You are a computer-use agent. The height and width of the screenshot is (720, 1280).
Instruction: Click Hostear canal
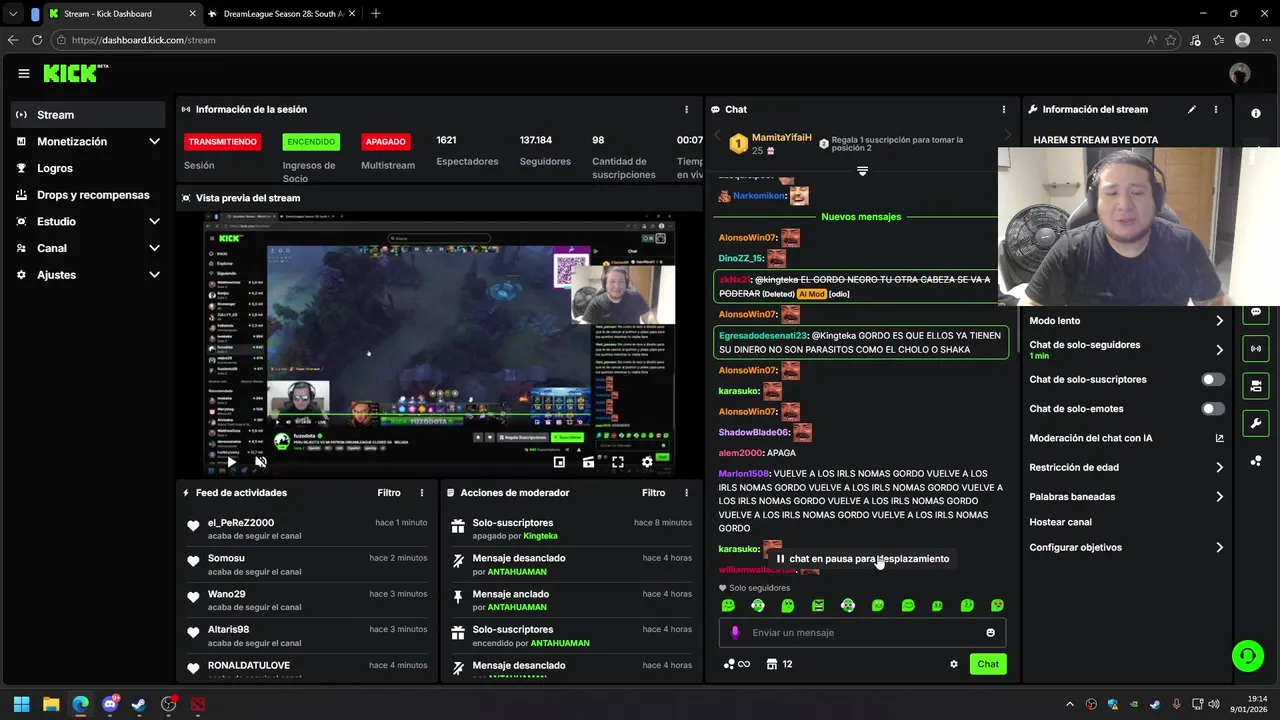(1060, 522)
